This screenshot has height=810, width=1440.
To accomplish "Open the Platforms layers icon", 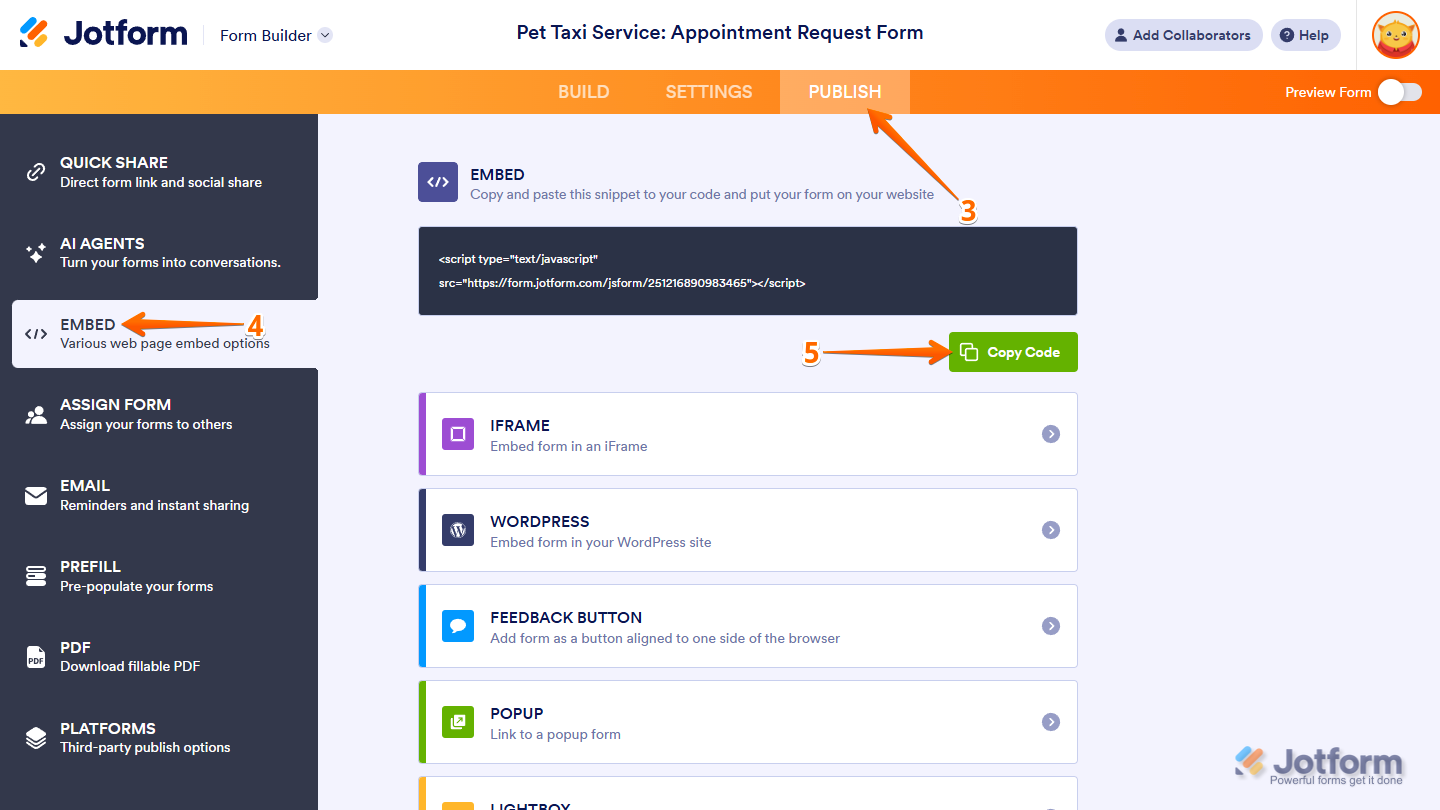I will pos(36,738).
